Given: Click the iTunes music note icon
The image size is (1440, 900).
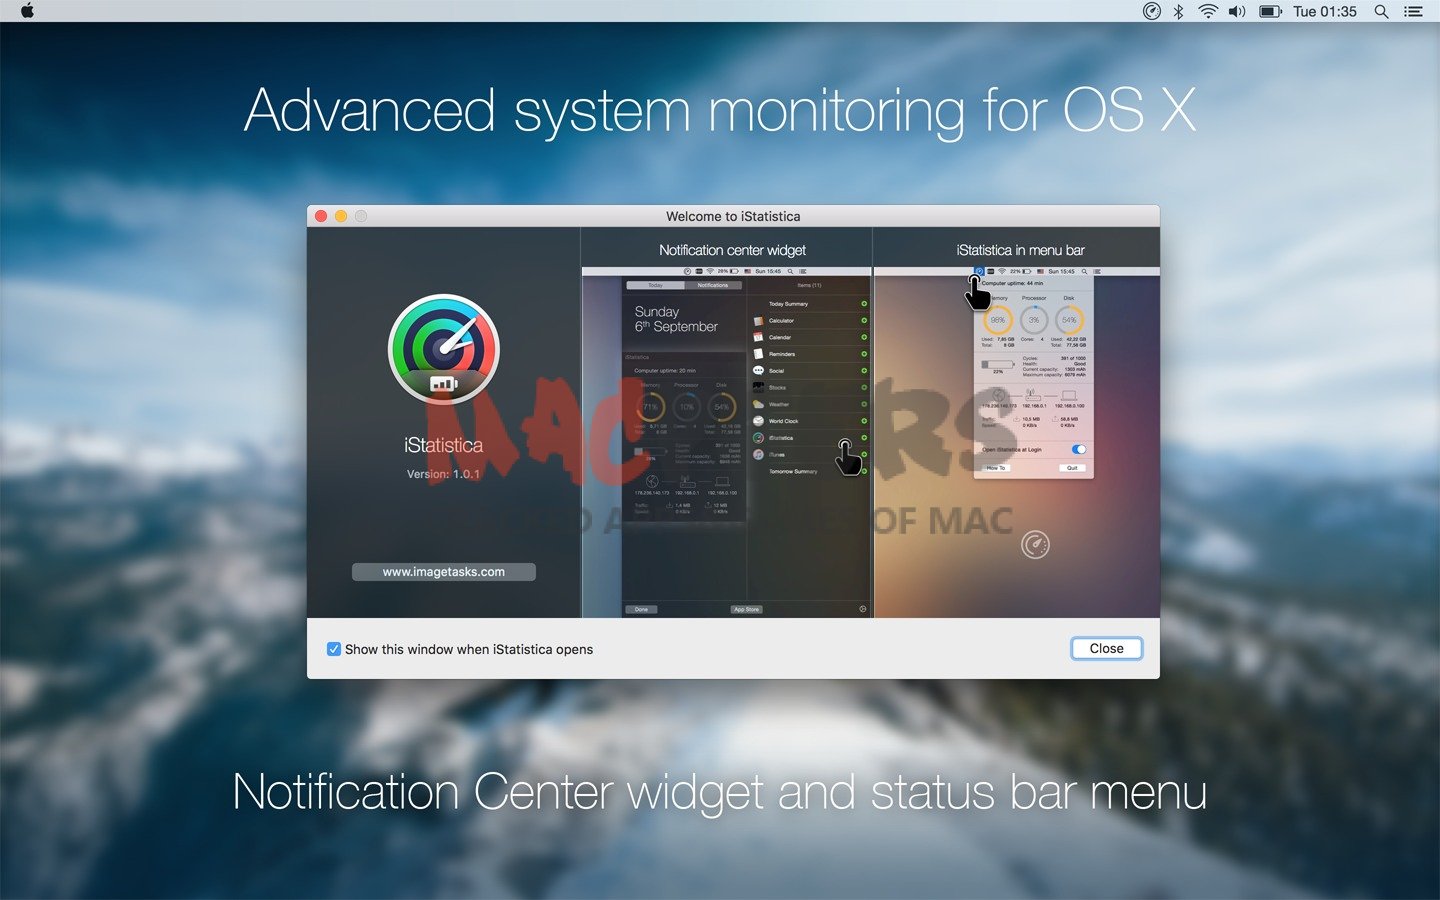Looking at the screenshot, I should point(759,454).
